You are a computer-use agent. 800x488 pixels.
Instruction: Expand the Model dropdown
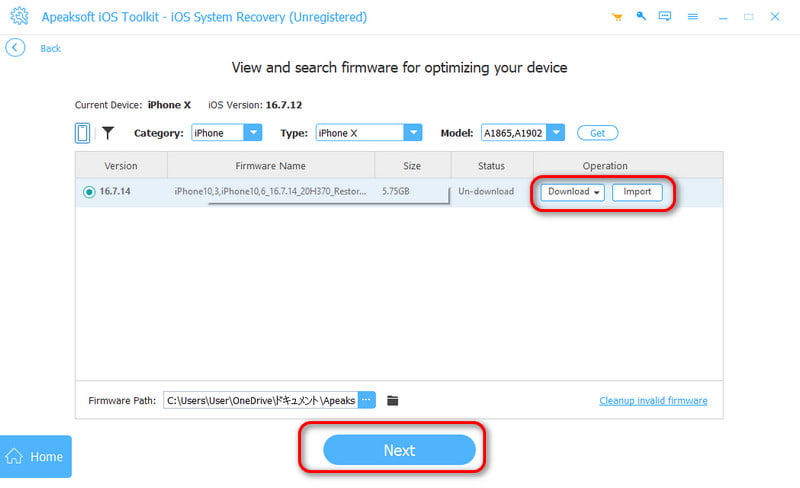coord(556,133)
